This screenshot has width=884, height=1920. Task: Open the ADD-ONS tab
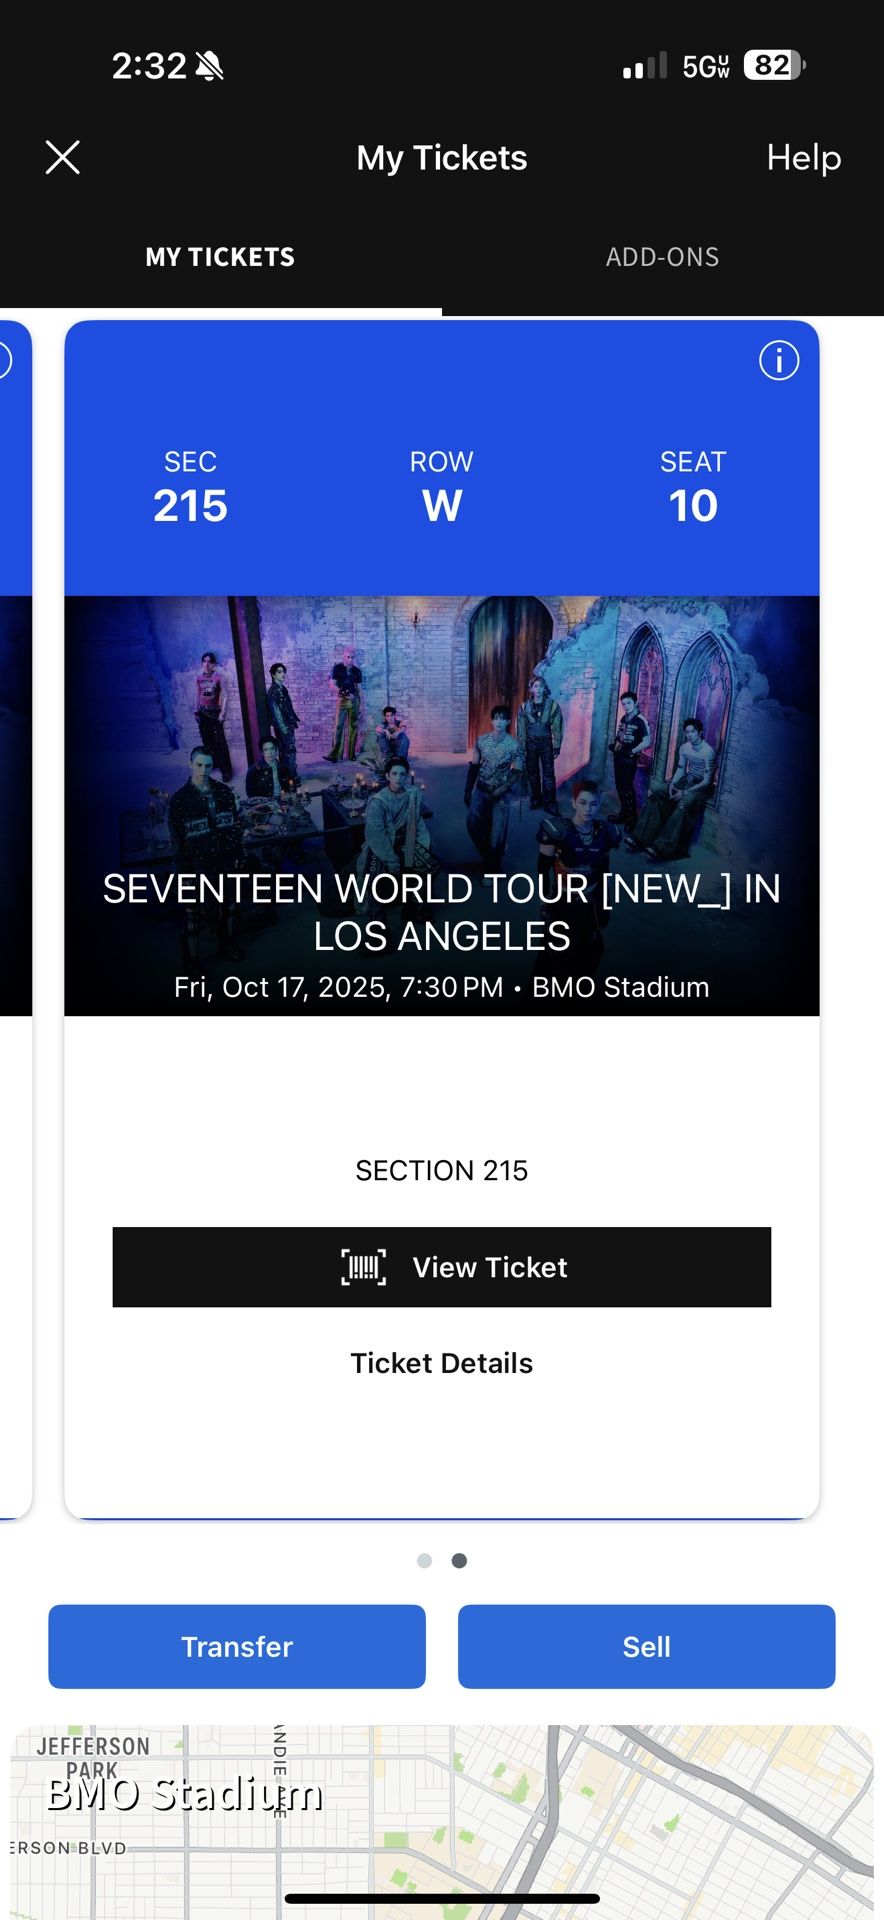click(x=662, y=257)
